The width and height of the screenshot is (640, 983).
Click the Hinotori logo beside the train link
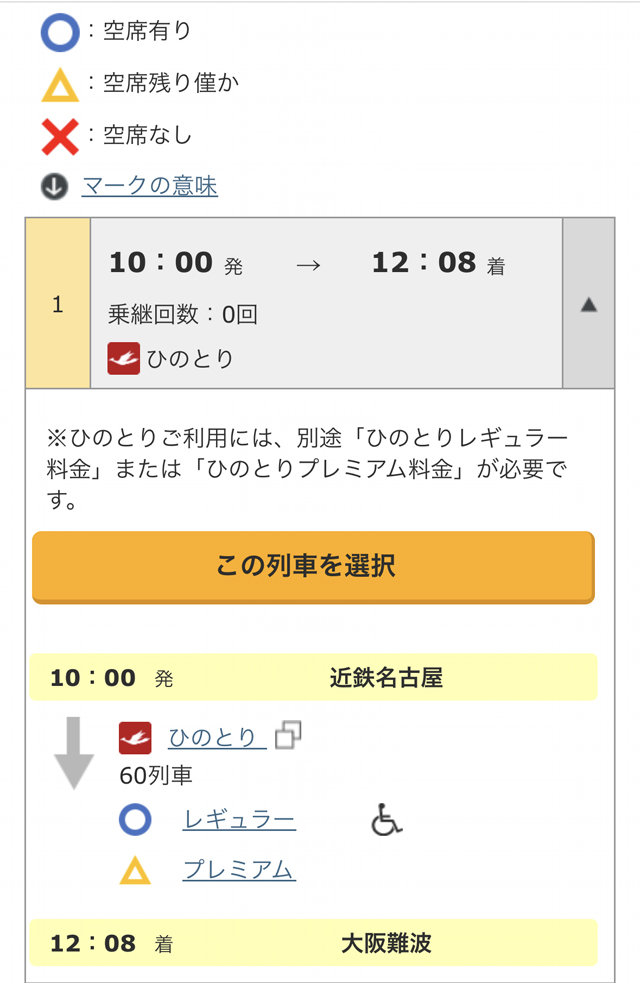135,738
